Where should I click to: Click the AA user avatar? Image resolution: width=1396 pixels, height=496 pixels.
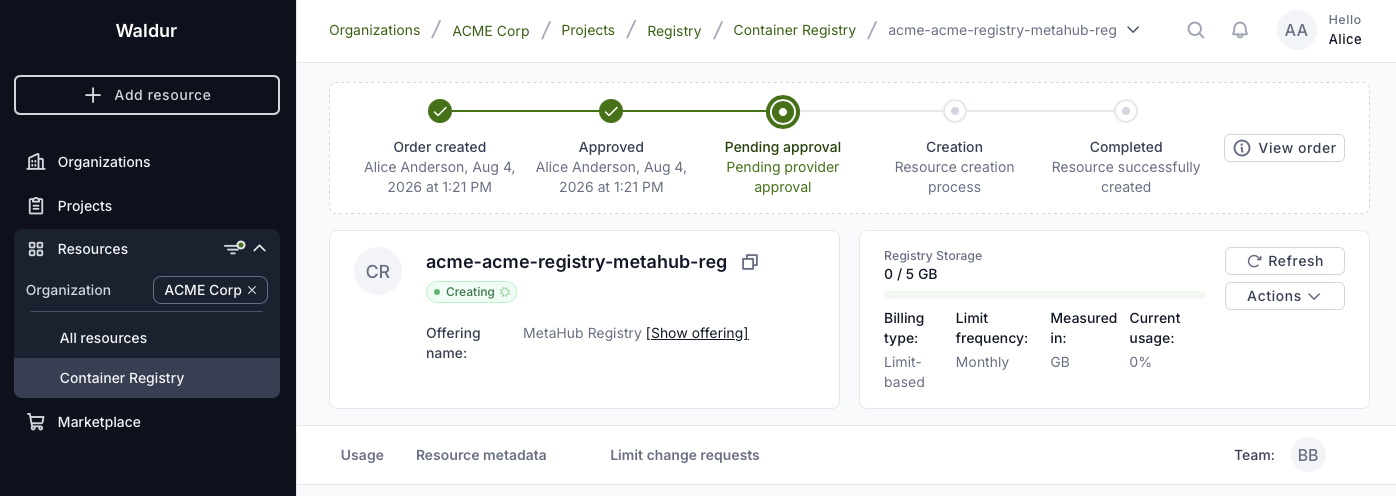pyautogui.click(x=1296, y=30)
